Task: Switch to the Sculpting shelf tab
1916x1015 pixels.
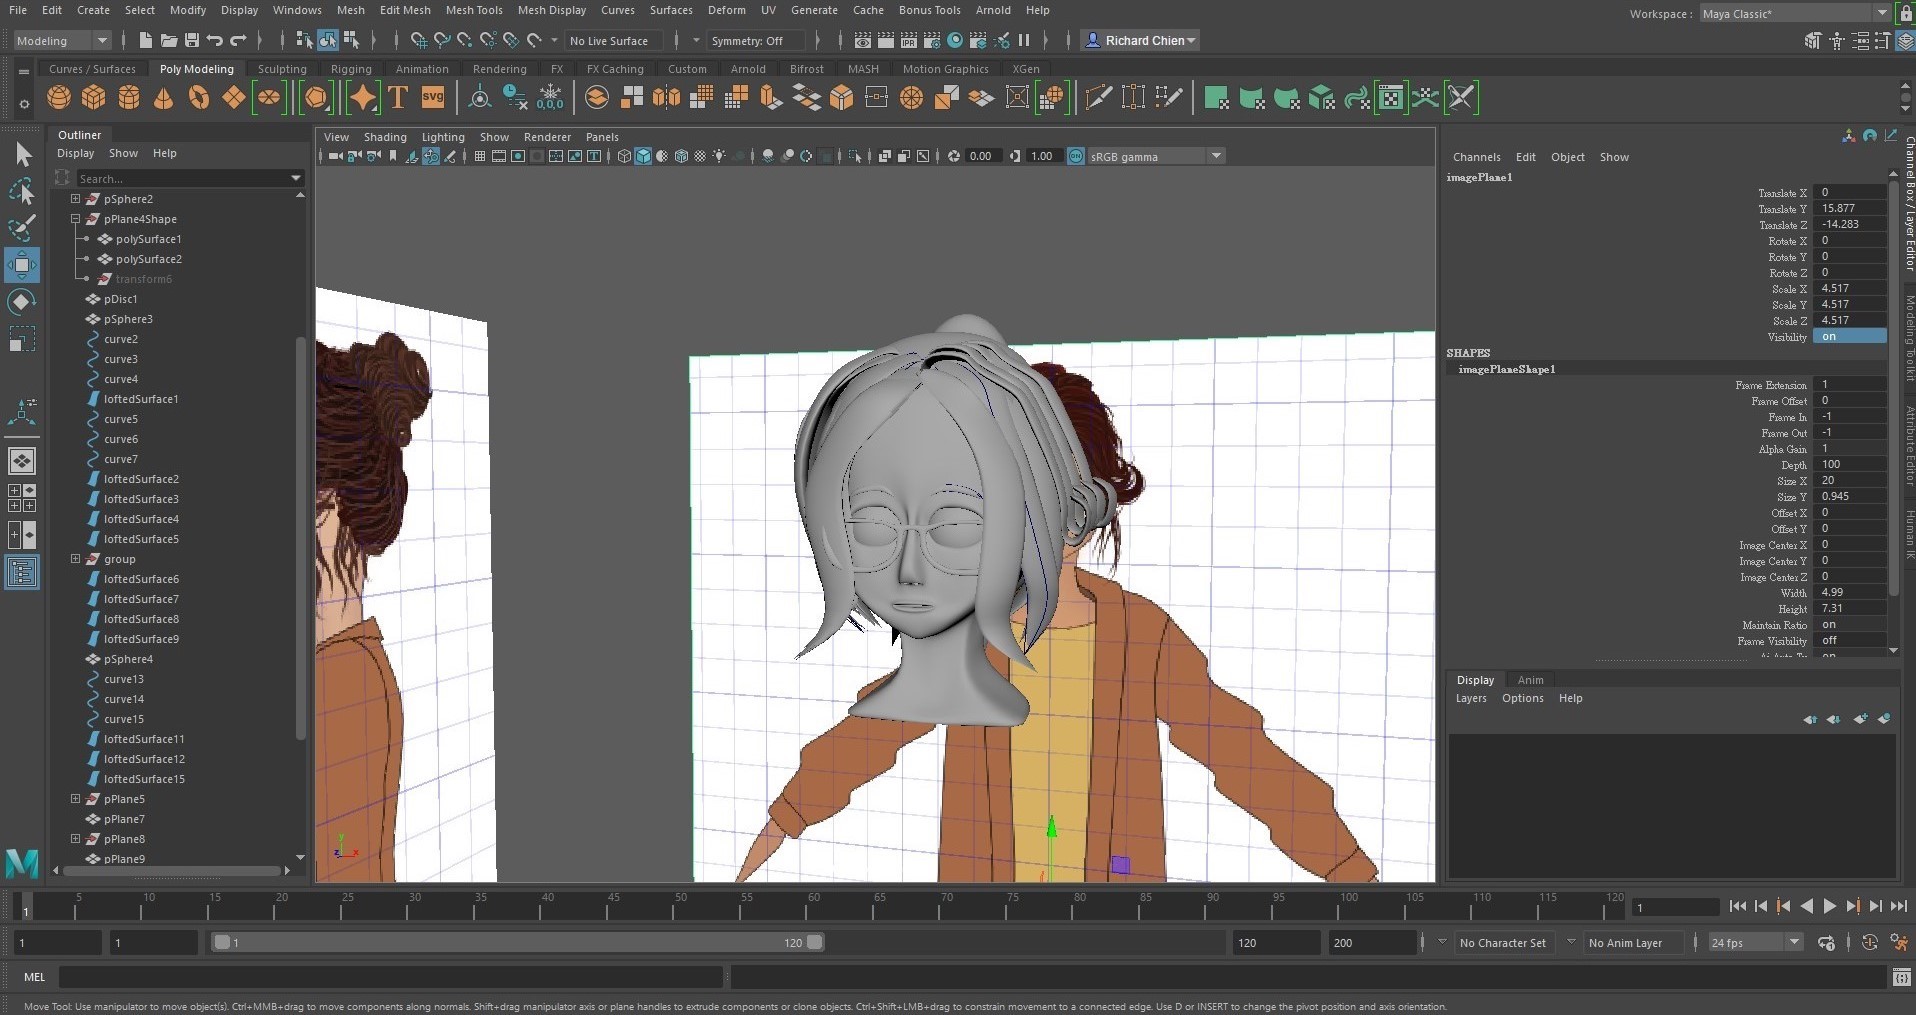Action: 282,69
